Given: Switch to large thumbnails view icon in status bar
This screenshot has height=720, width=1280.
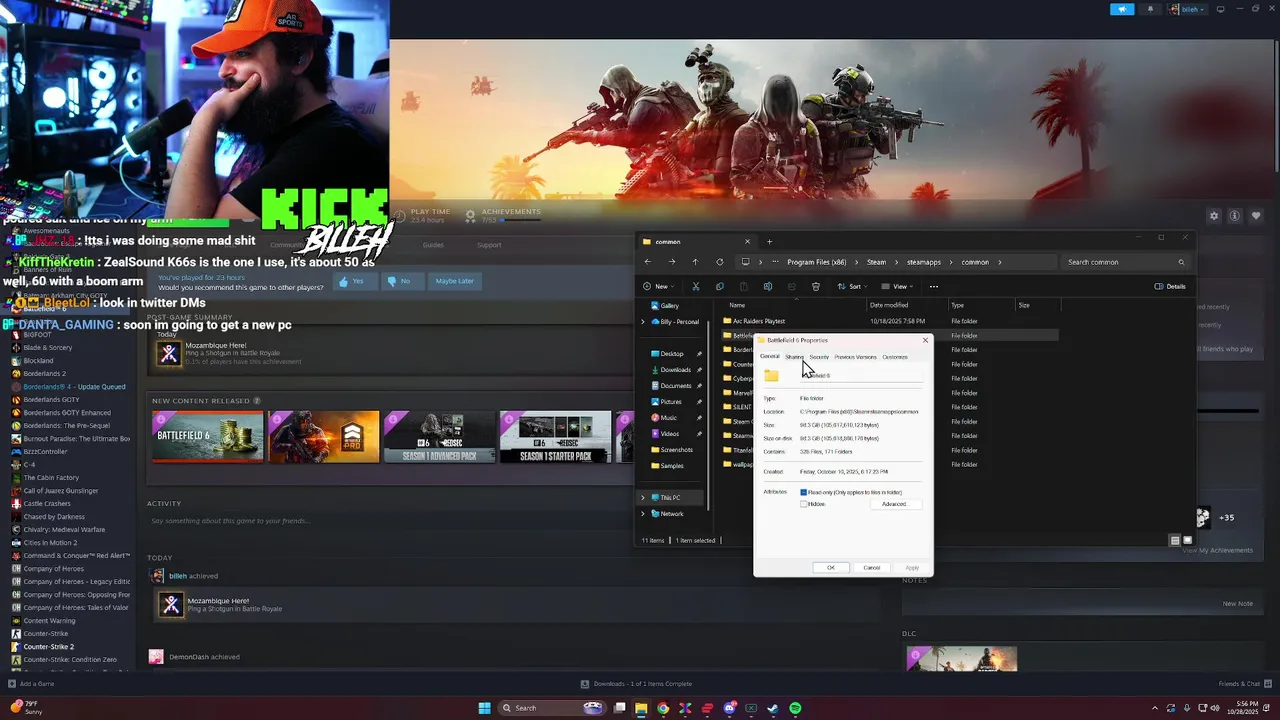Looking at the screenshot, I should pyautogui.click(x=1188, y=540).
